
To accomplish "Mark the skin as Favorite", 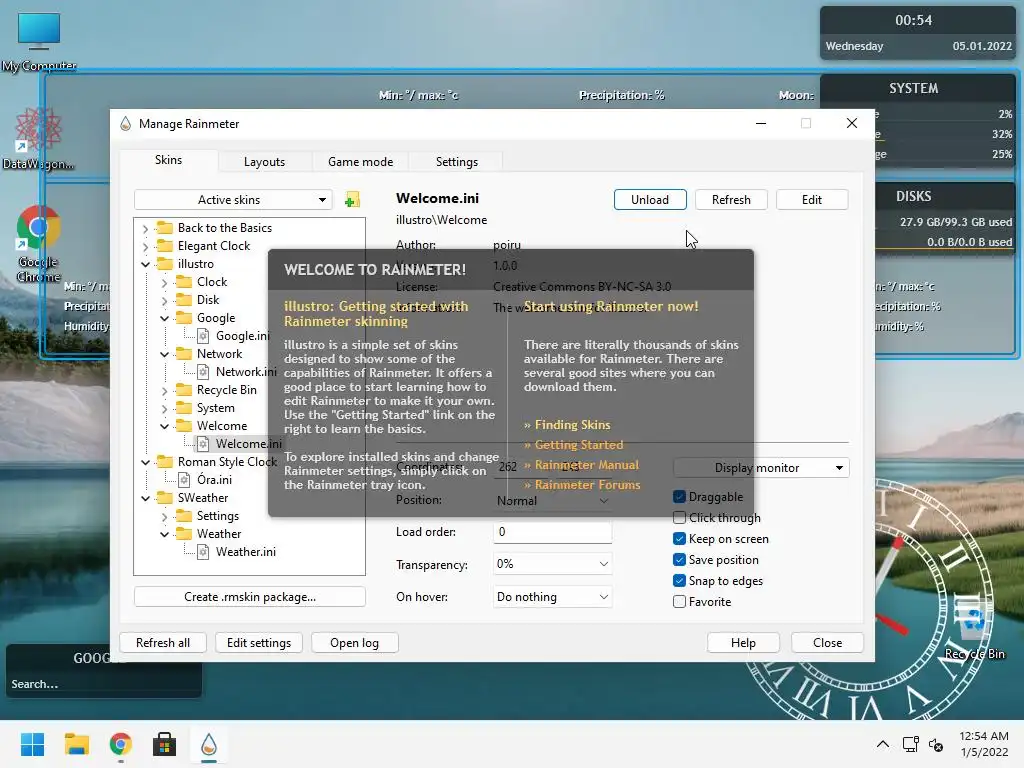I will tap(679, 601).
